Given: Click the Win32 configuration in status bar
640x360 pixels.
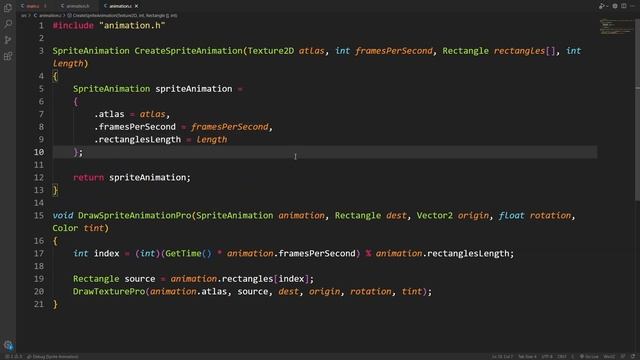Looking at the screenshot, I should coord(609,357).
